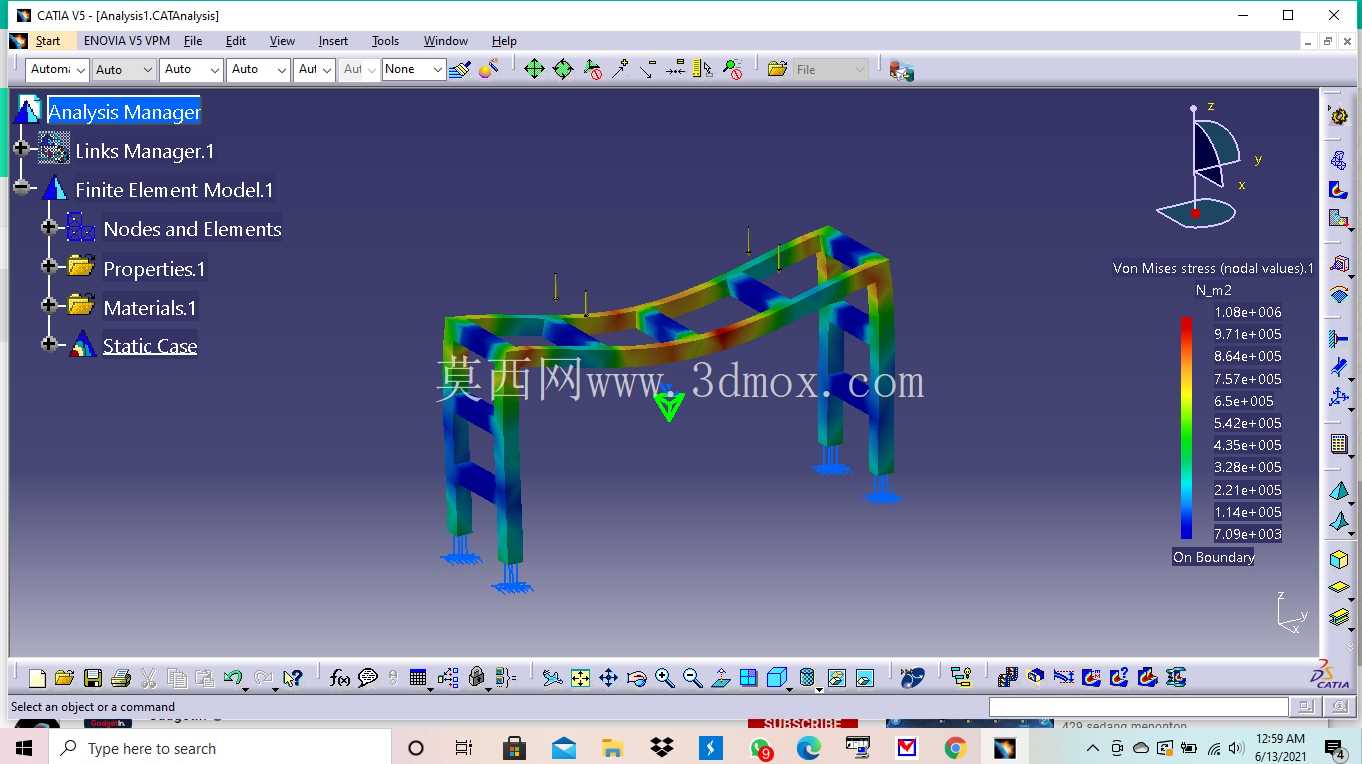Click the Multi-View four-pane icon
Image resolution: width=1362 pixels, height=764 pixels.
click(748, 678)
